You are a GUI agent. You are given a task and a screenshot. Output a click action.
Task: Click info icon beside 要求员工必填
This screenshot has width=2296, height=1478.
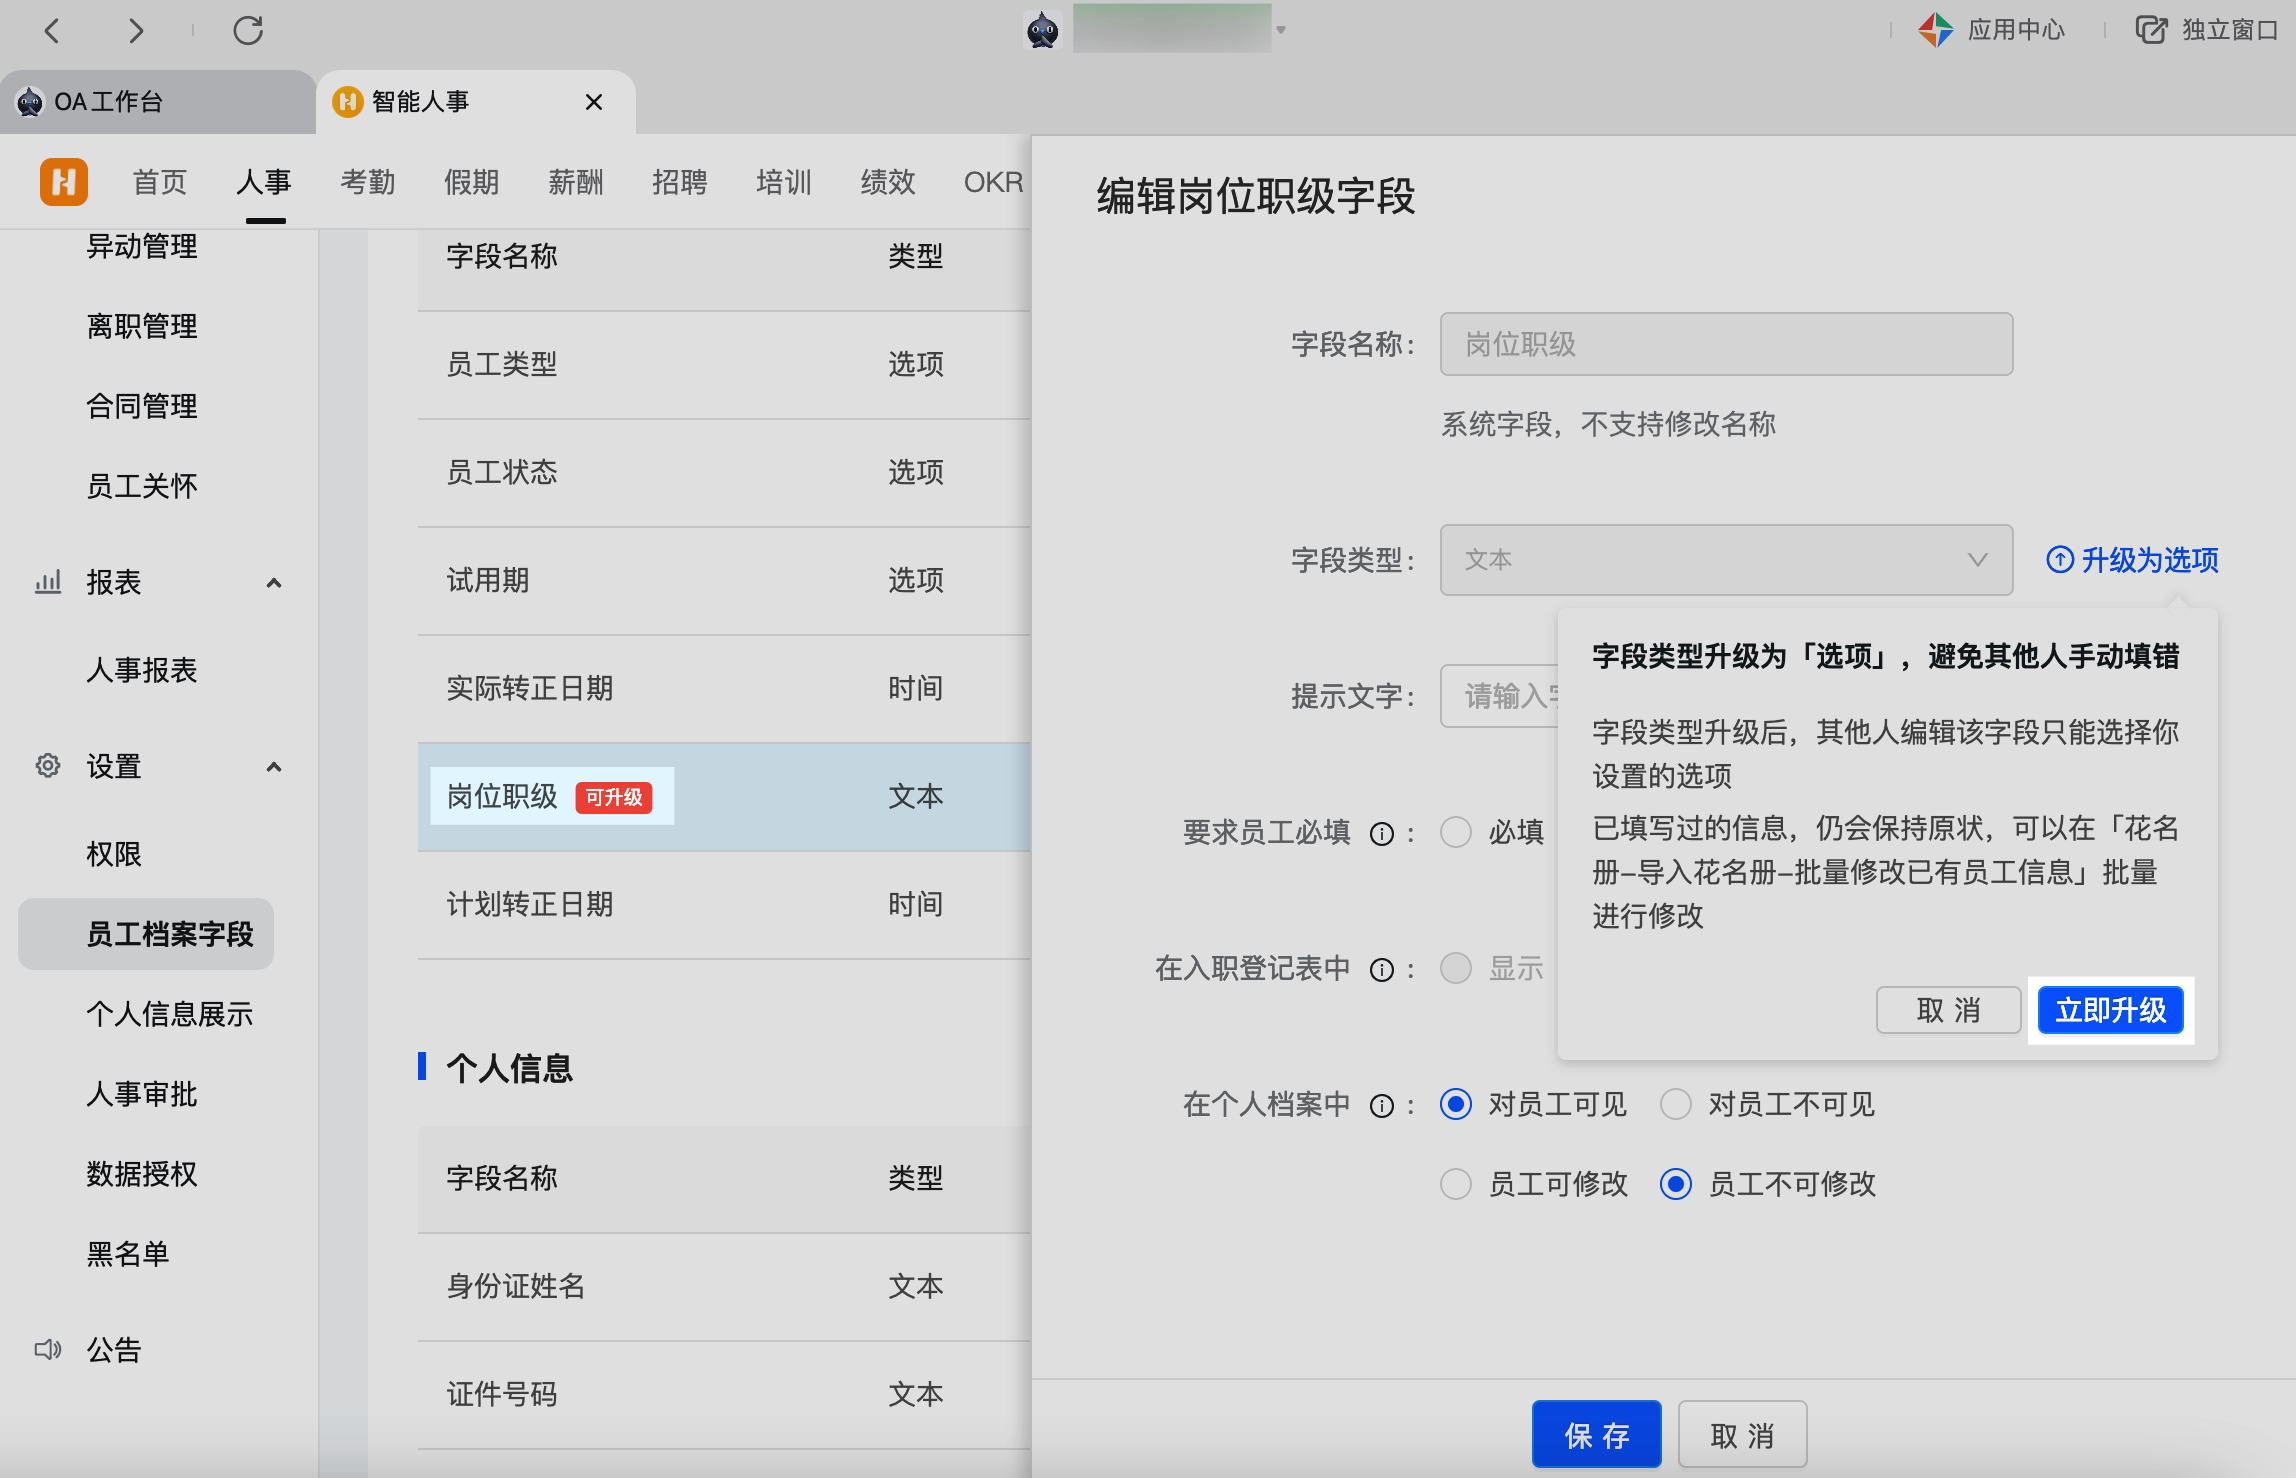click(1381, 834)
